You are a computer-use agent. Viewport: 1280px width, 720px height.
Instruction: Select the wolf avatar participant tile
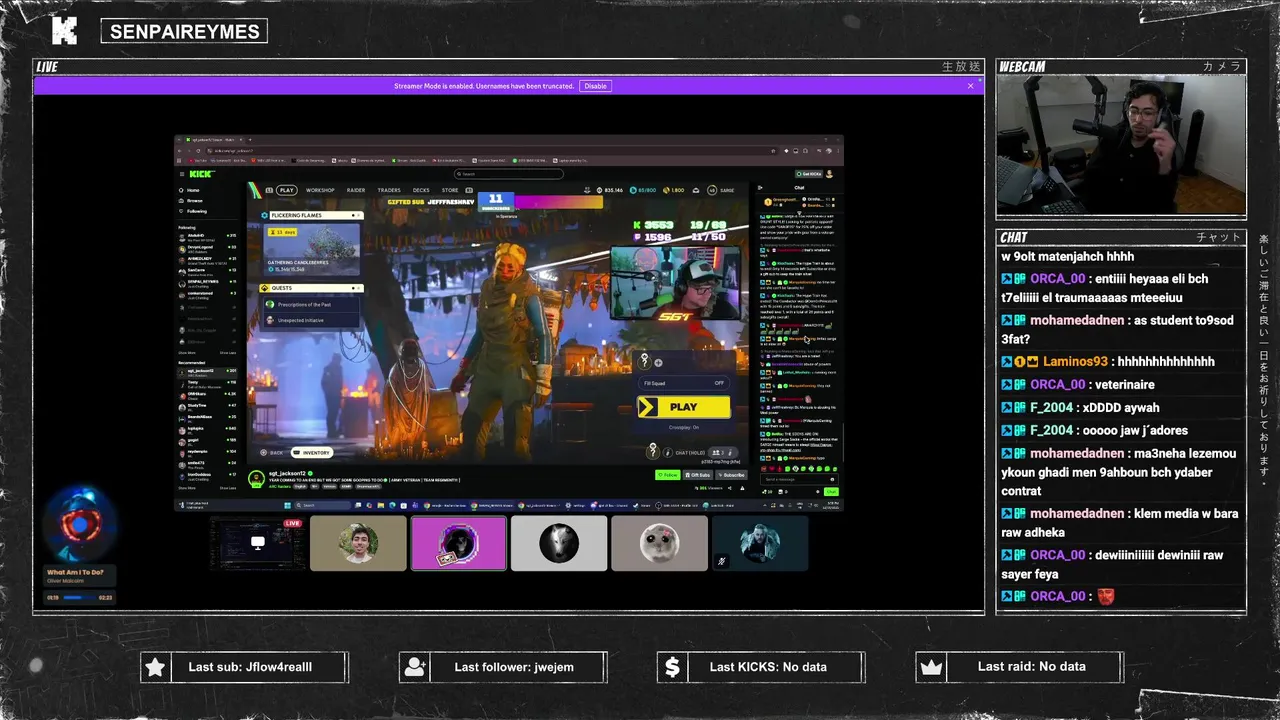click(558, 543)
